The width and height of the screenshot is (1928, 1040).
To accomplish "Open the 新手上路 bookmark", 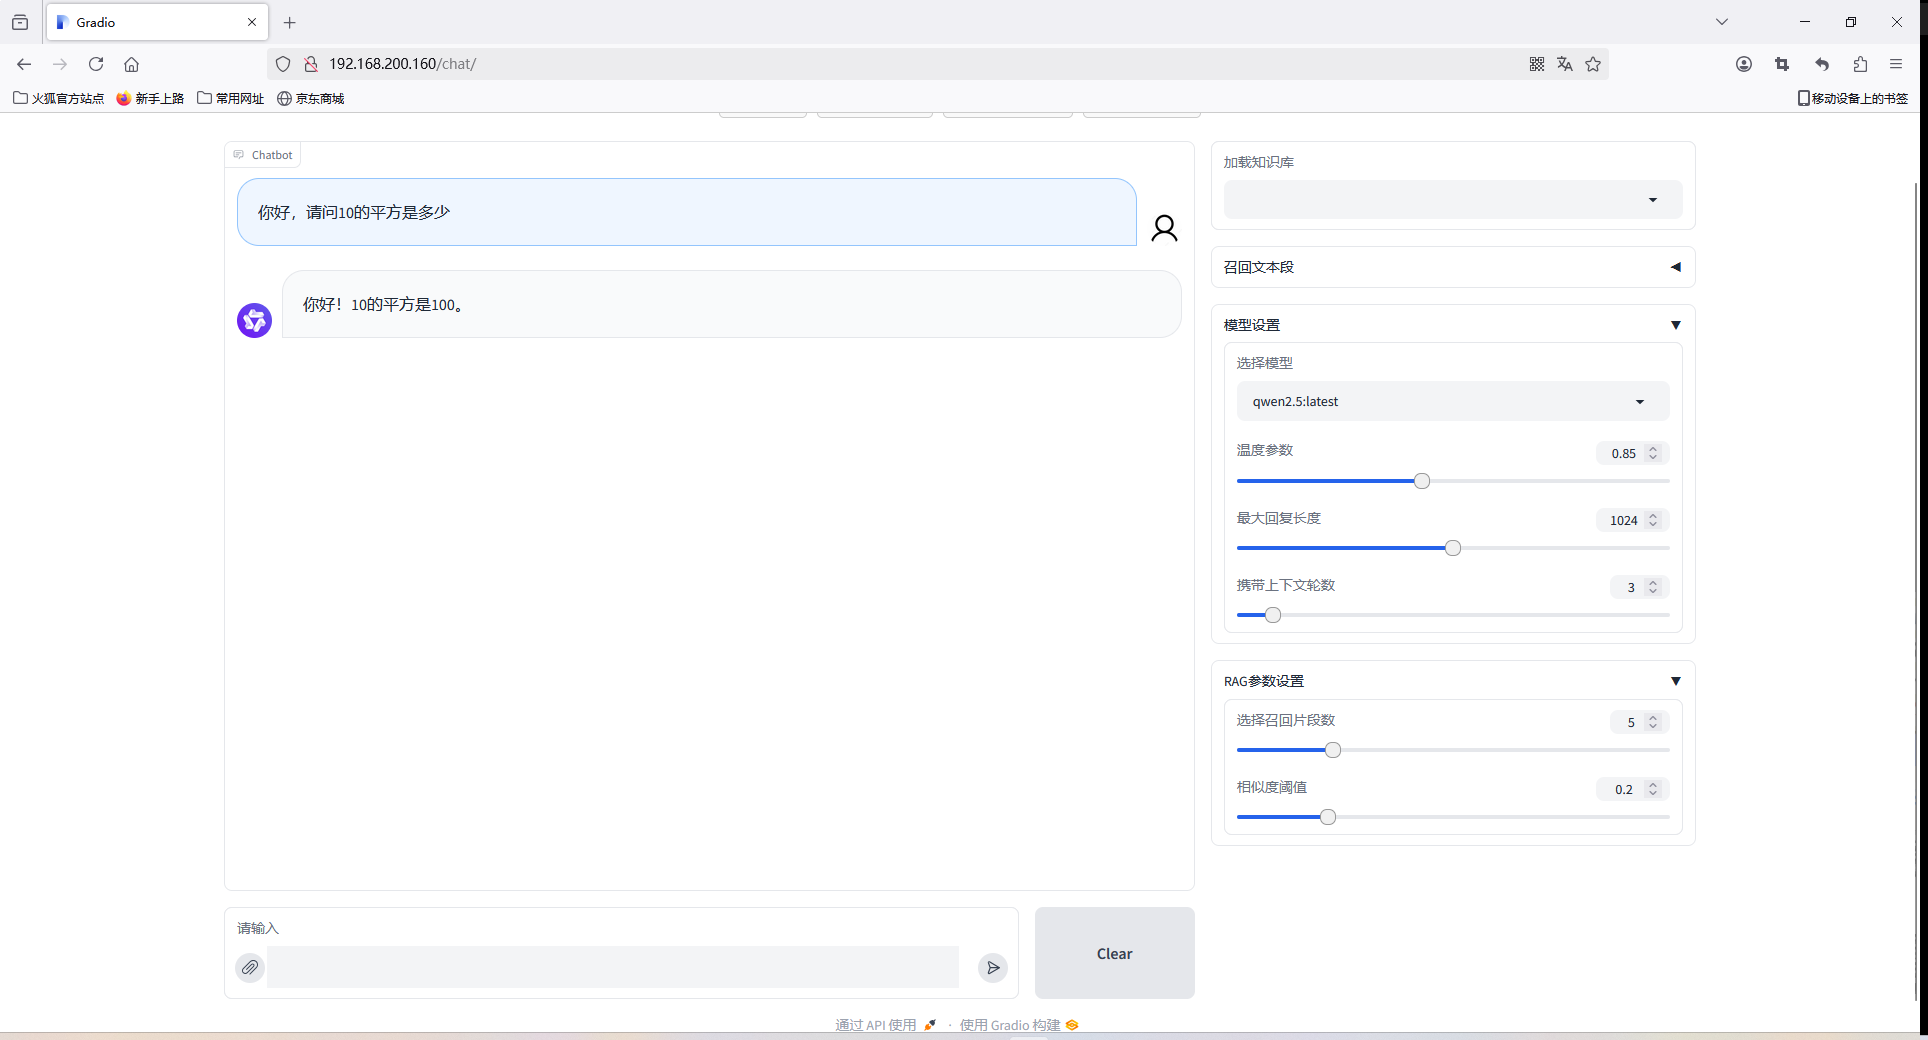I will click(x=150, y=98).
